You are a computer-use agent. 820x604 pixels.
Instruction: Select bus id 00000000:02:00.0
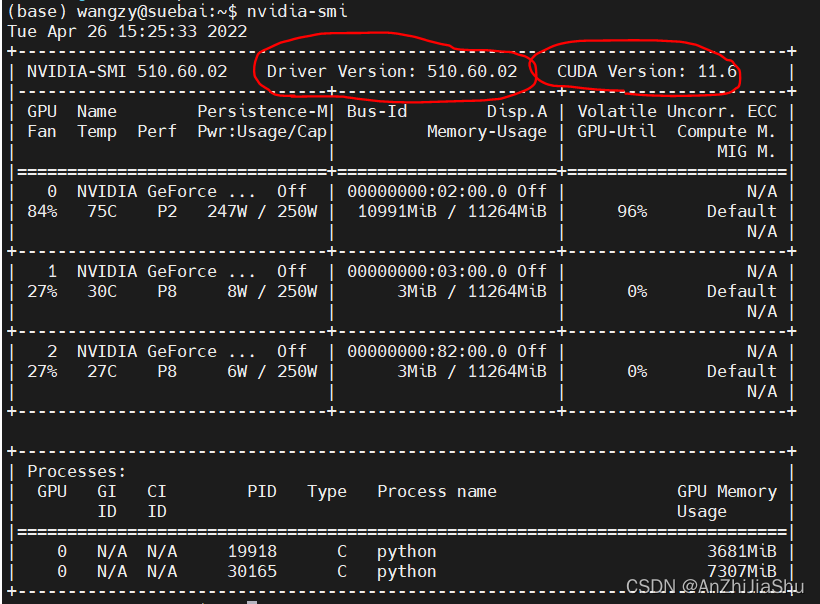pyautogui.click(x=427, y=191)
